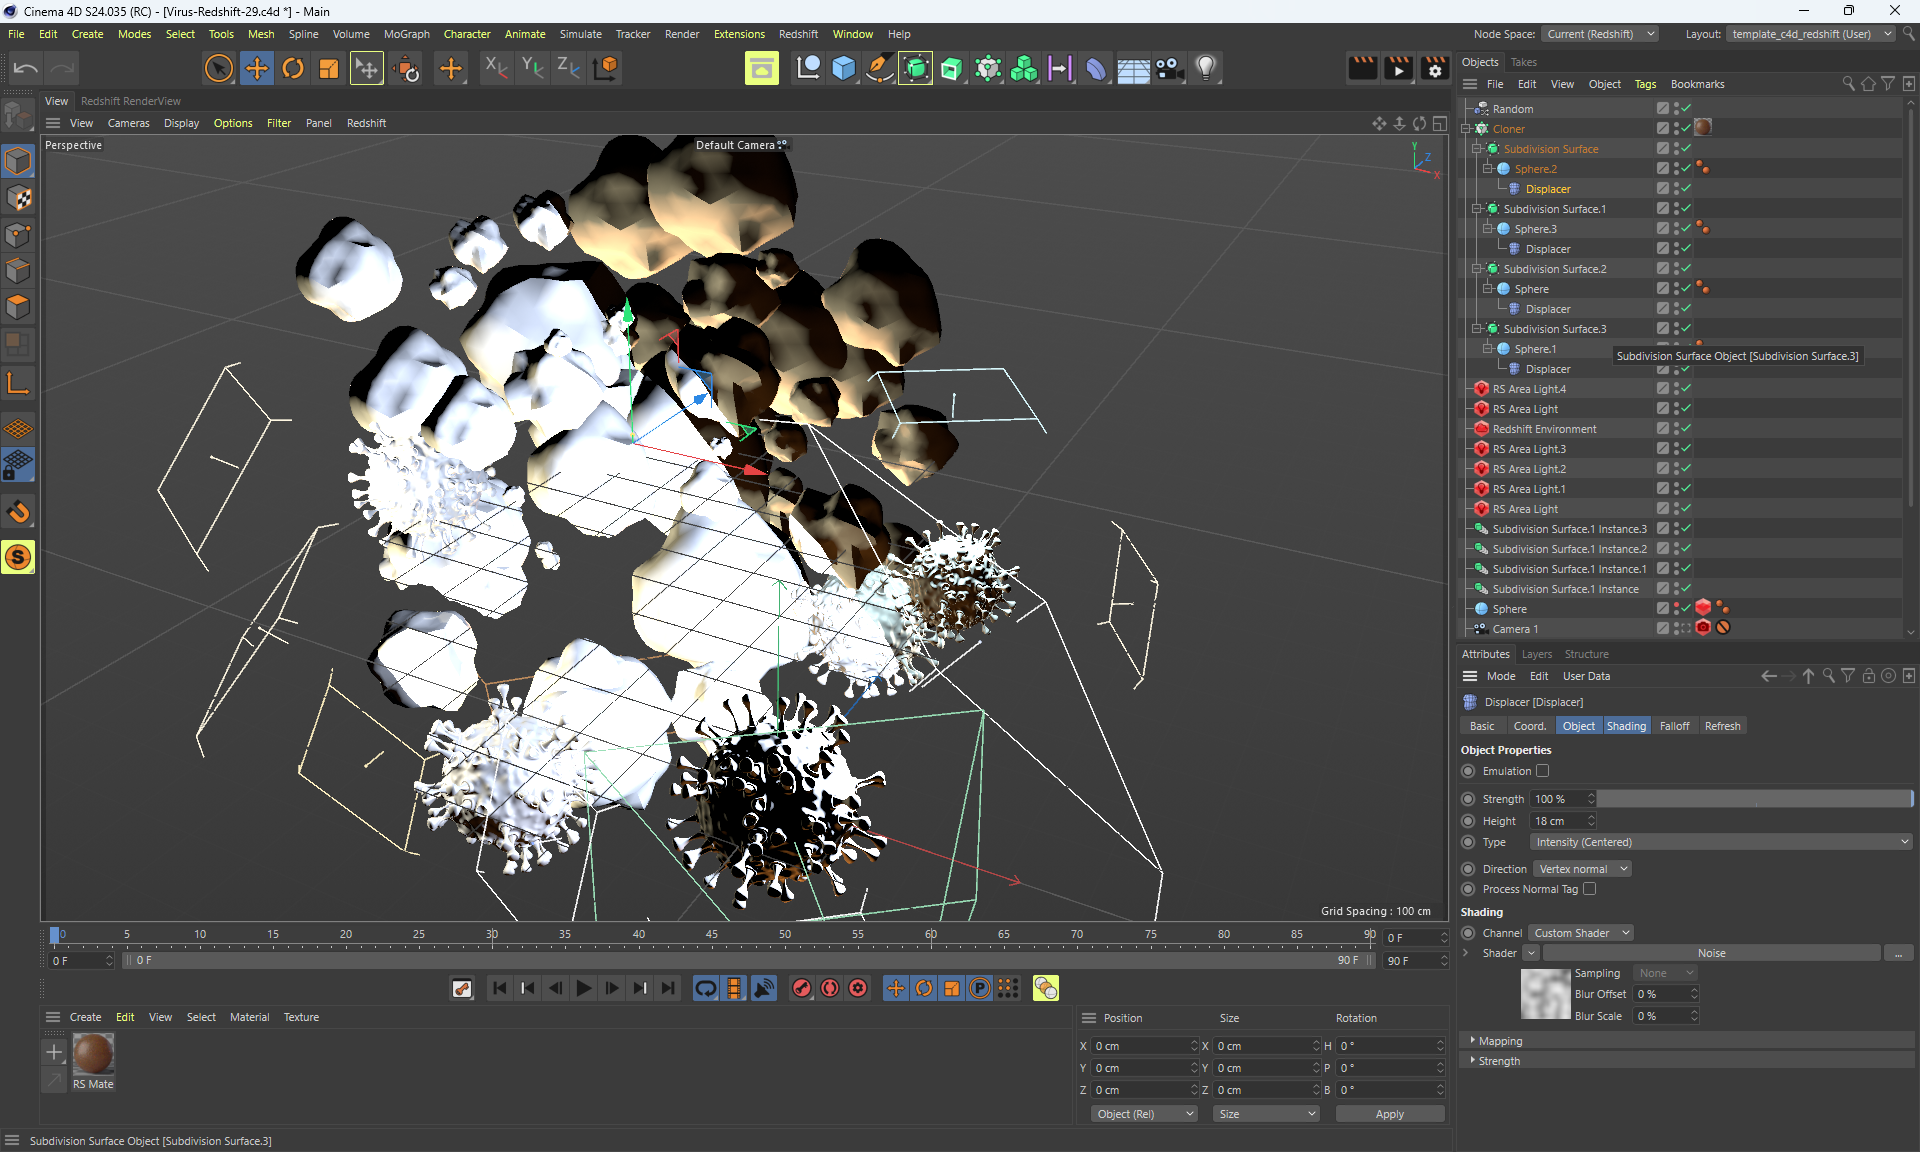1920x1152 pixels.
Task: Open Edit Render Settings clapperboard icon
Action: point(1435,68)
